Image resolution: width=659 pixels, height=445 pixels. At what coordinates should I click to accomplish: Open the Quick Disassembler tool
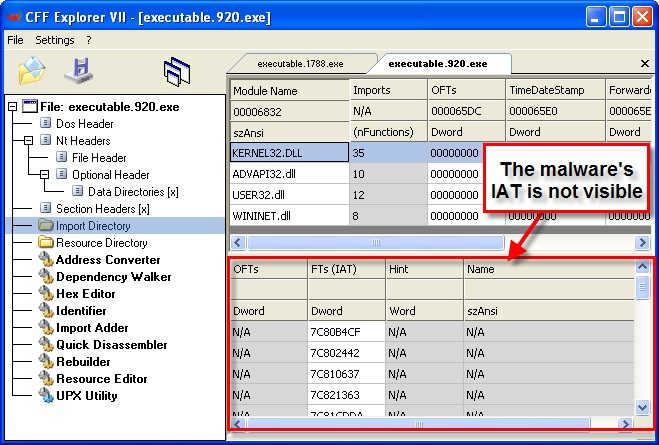[111, 345]
